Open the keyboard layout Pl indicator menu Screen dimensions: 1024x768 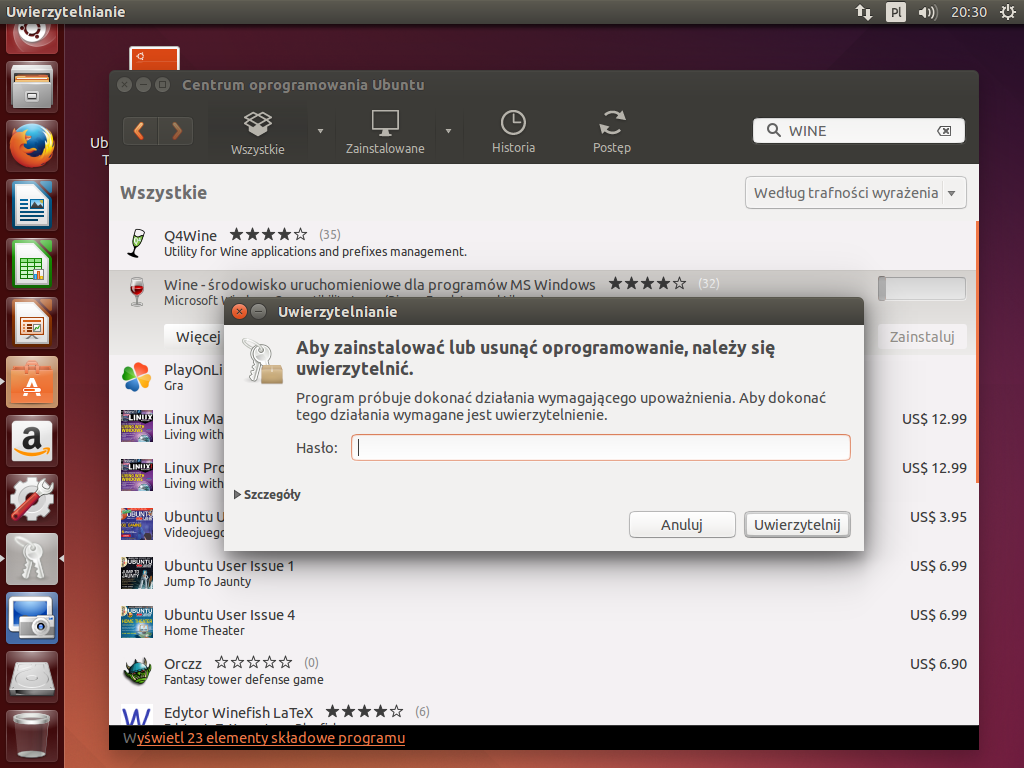pos(895,12)
